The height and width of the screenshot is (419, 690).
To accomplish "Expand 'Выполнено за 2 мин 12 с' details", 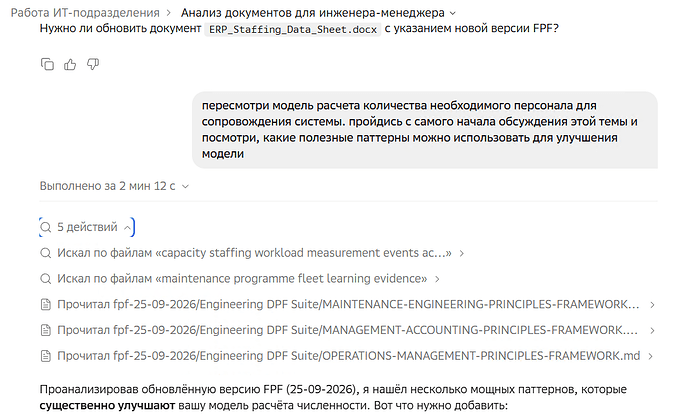I will point(114,186).
